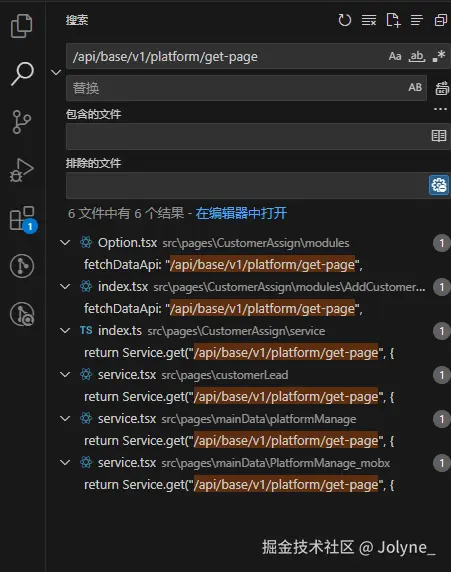Collapse the Option.tsx result group
The height and width of the screenshot is (572, 451).
65,243
